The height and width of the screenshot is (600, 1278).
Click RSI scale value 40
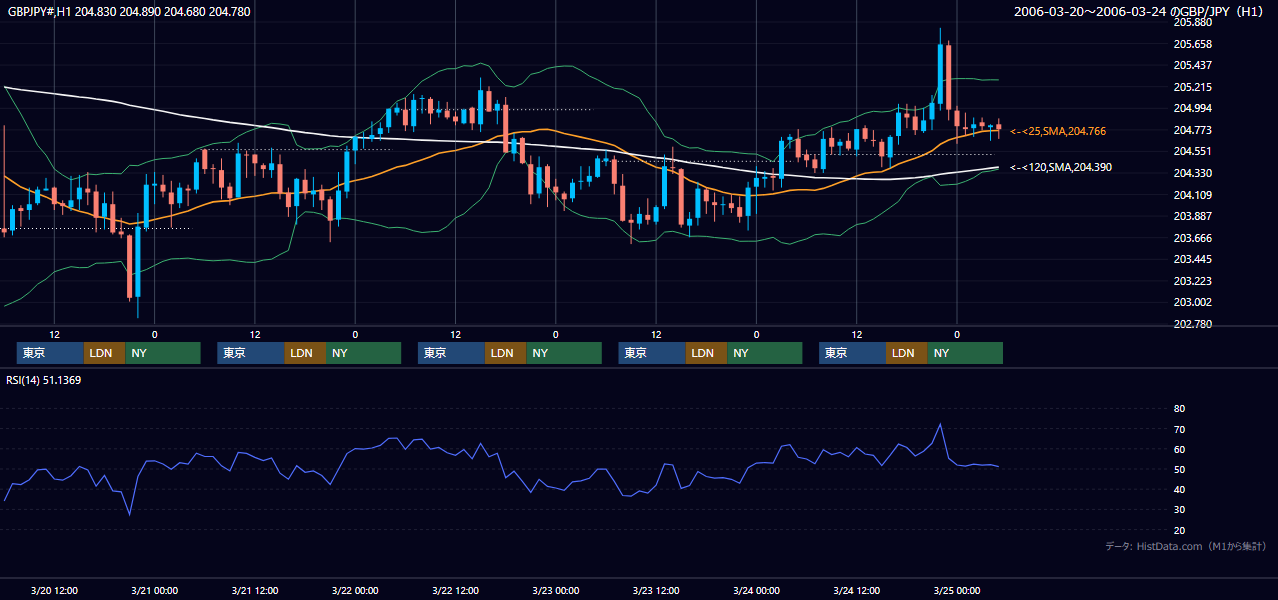pos(1179,489)
